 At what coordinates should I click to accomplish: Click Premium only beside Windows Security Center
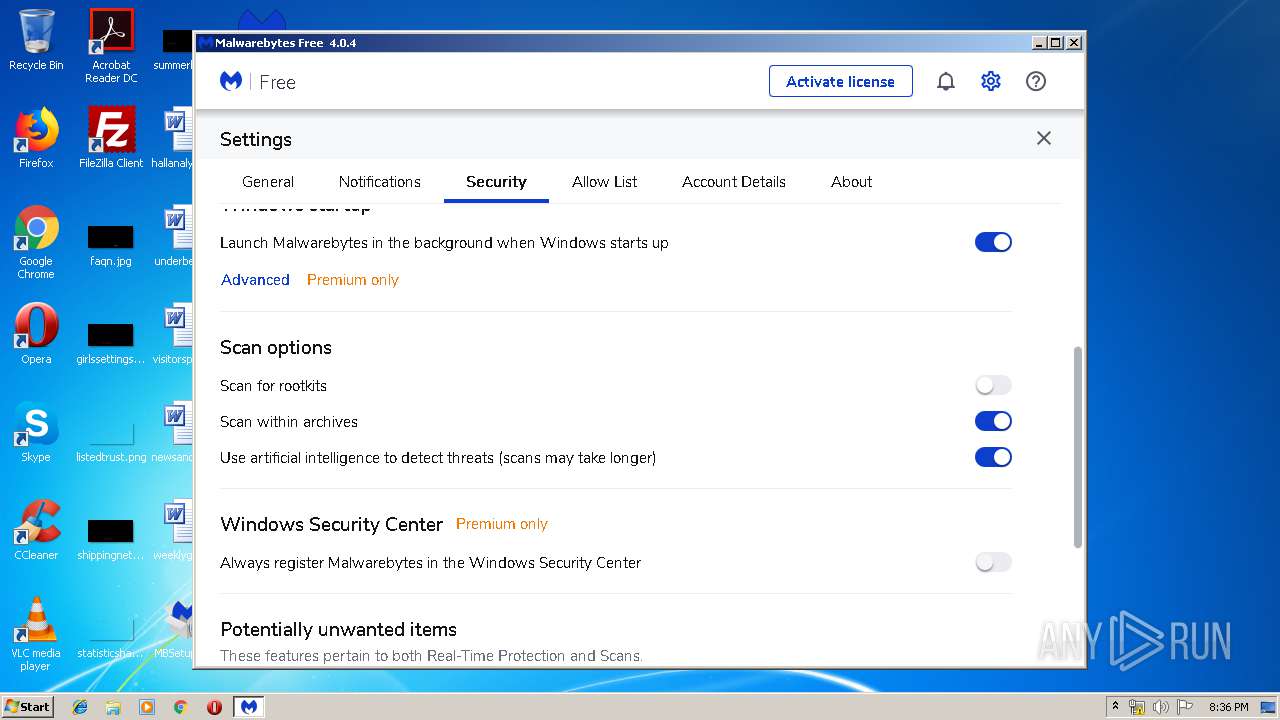(502, 524)
